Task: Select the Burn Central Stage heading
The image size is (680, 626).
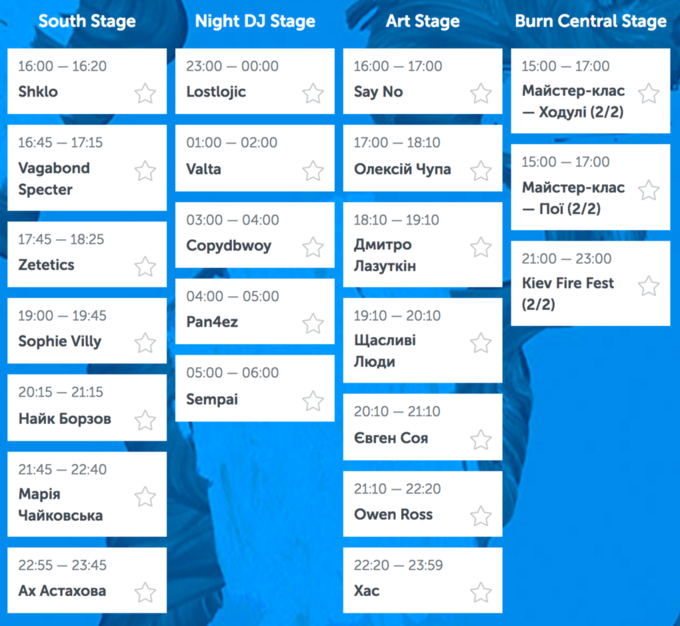Action: pyautogui.click(x=591, y=21)
